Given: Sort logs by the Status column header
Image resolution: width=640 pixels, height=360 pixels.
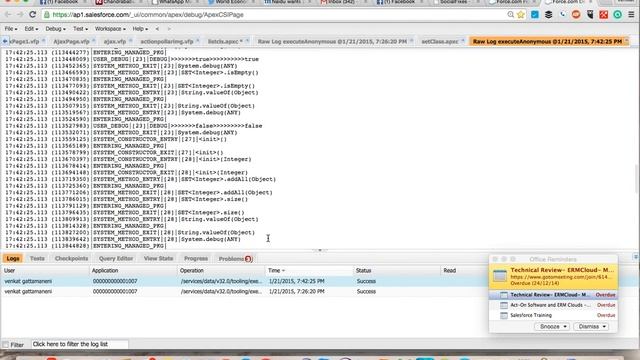Looking at the screenshot, I should pyautogui.click(x=397, y=271).
